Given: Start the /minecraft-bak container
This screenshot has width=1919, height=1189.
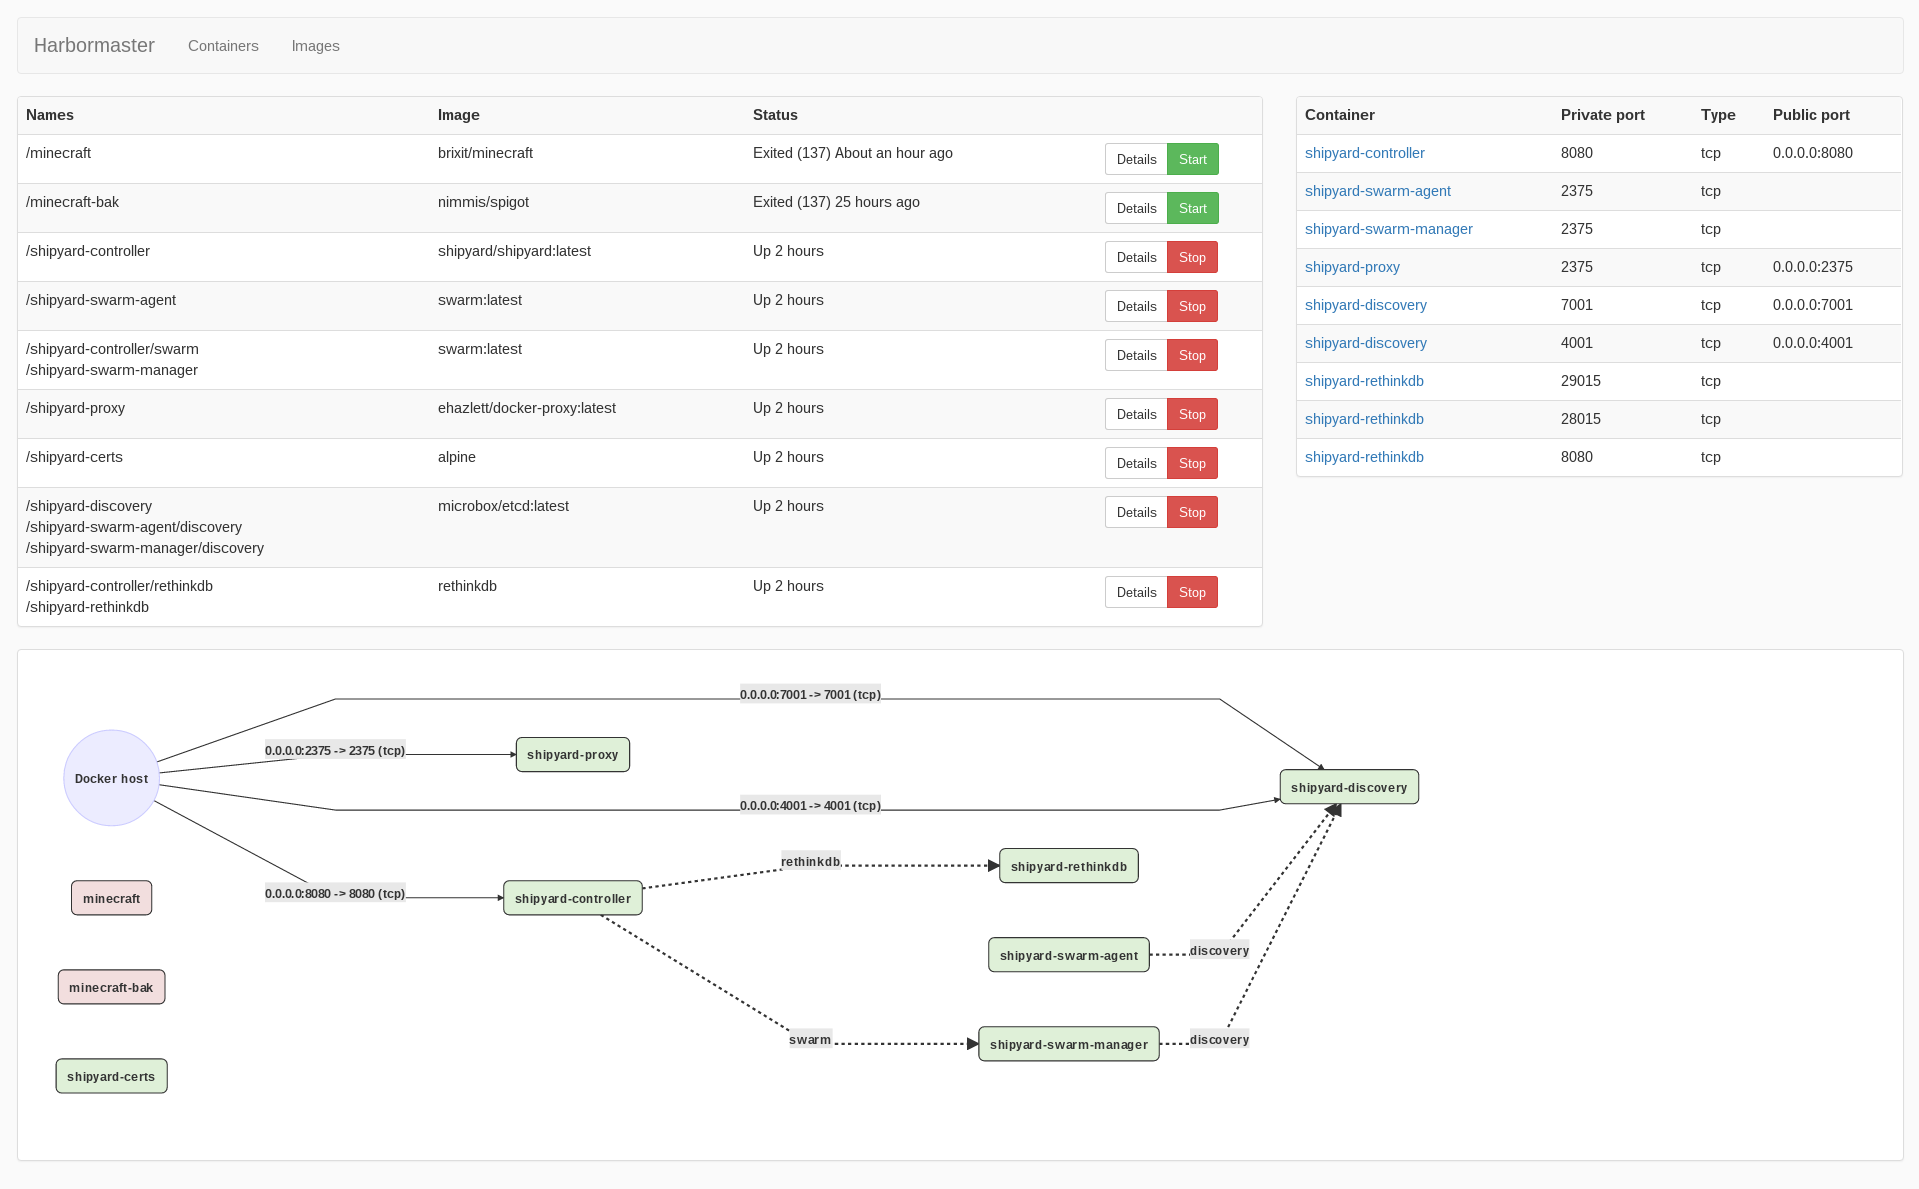Looking at the screenshot, I should click(x=1192, y=208).
